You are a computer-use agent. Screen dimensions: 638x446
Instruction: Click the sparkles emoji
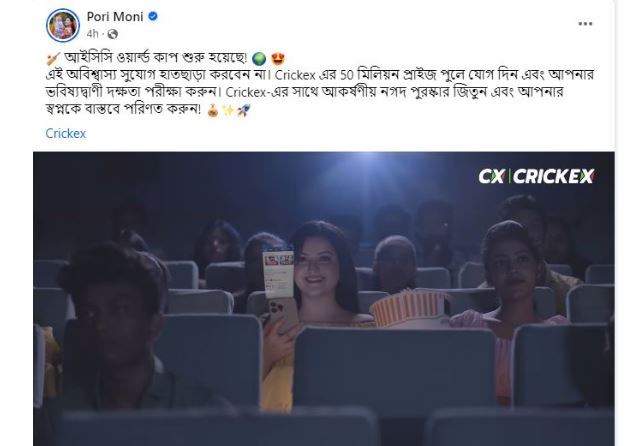point(228,110)
